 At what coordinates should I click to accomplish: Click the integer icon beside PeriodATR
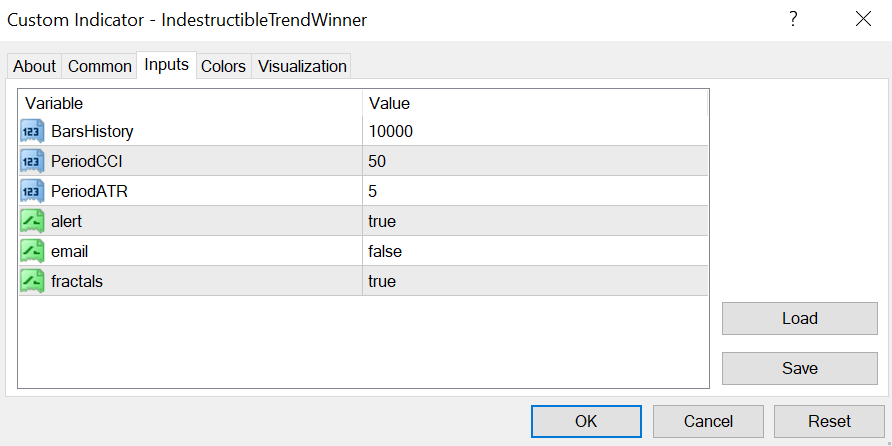coord(32,191)
